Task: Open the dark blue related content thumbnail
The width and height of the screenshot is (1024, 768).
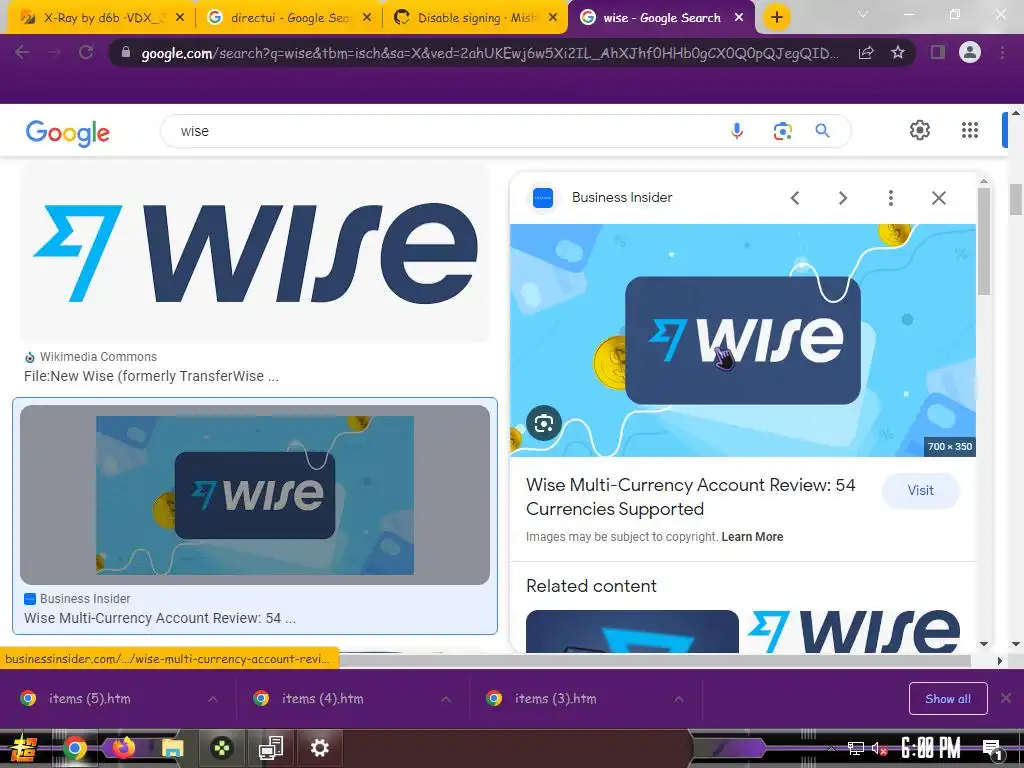Action: [632, 631]
